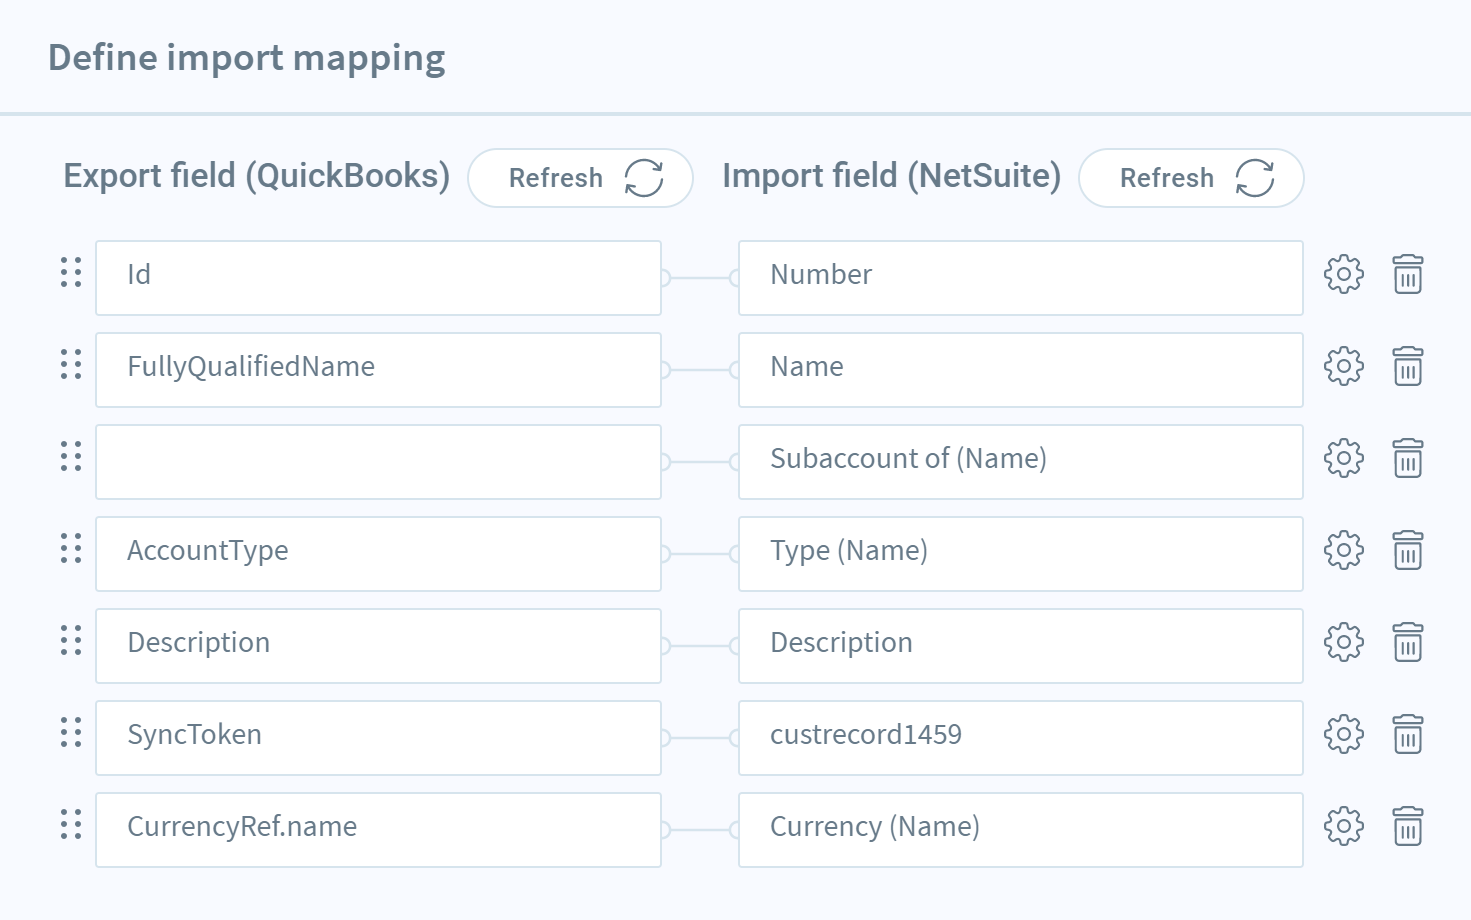Edit the Type (Name) import field
Screen dimensions: 1471x920
pyautogui.click(x=1021, y=554)
